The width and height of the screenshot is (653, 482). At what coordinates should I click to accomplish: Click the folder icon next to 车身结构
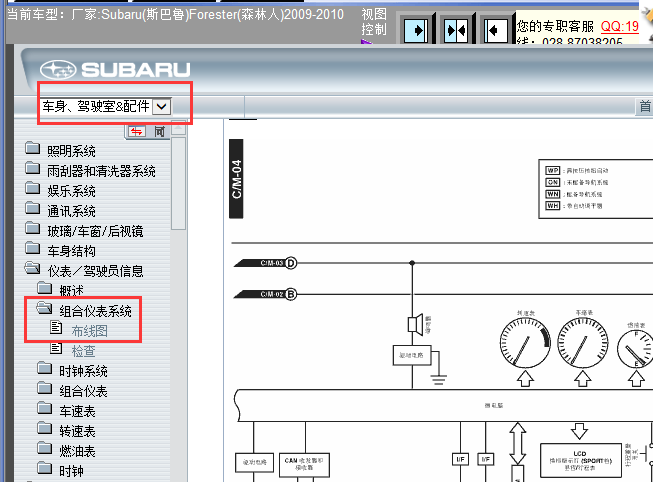(32, 248)
